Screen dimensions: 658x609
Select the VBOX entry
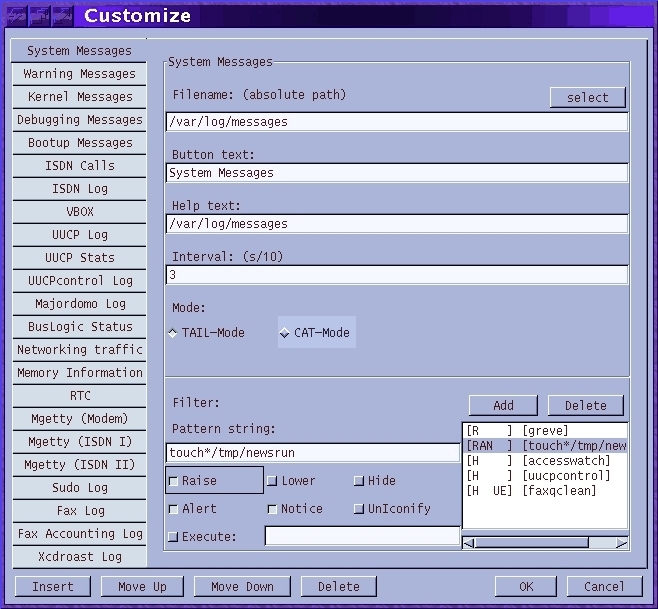79,212
